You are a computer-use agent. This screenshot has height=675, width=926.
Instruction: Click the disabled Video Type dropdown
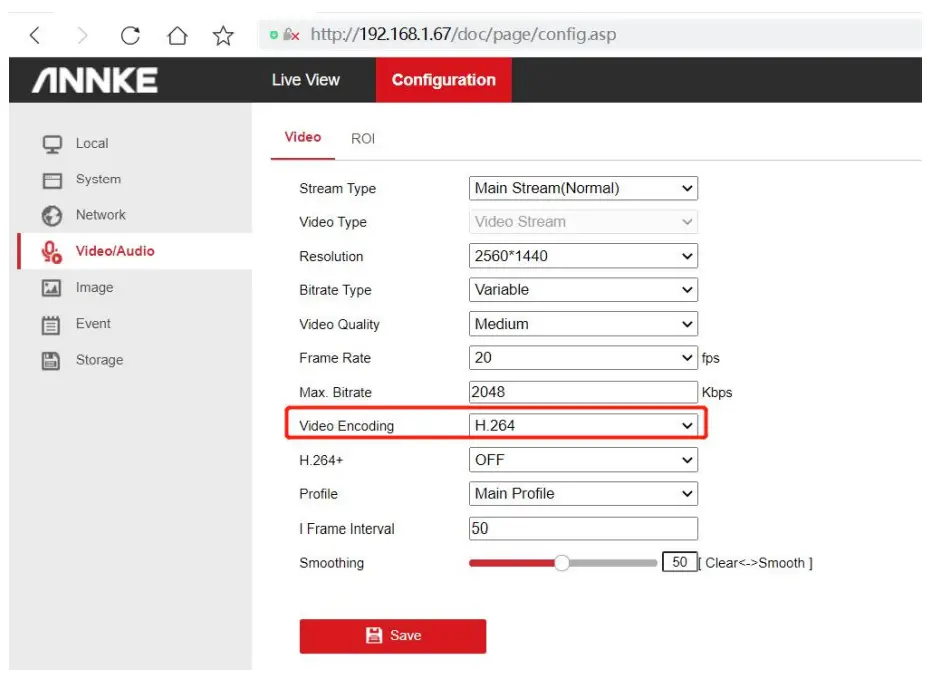click(x=583, y=222)
